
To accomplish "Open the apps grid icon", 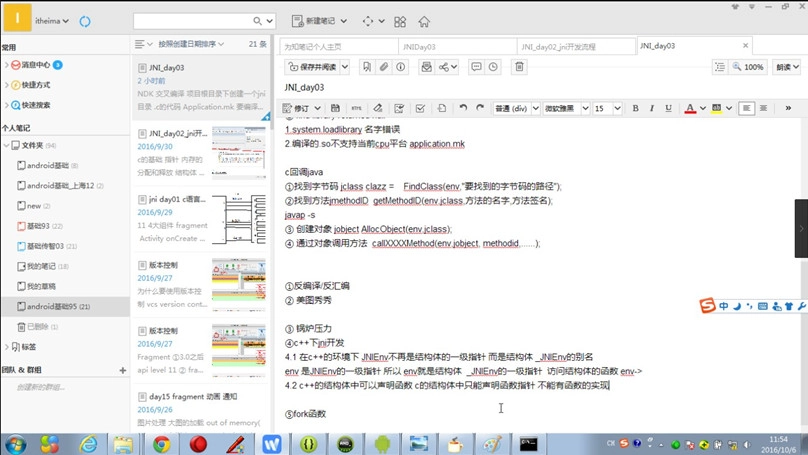I will point(400,22).
